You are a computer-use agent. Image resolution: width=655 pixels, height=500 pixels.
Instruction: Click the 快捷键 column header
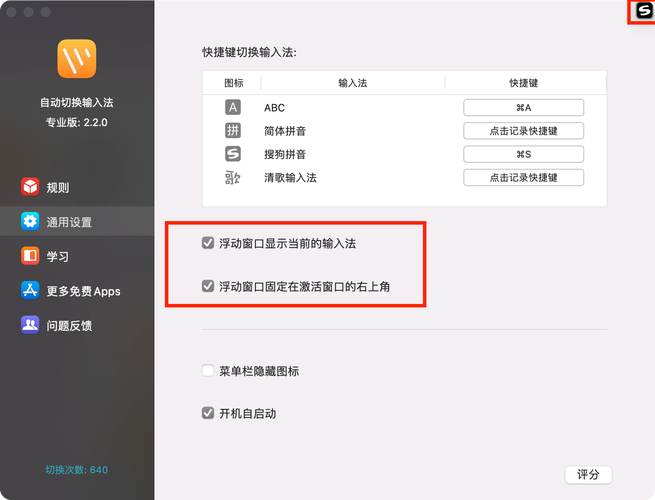click(x=523, y=83)
